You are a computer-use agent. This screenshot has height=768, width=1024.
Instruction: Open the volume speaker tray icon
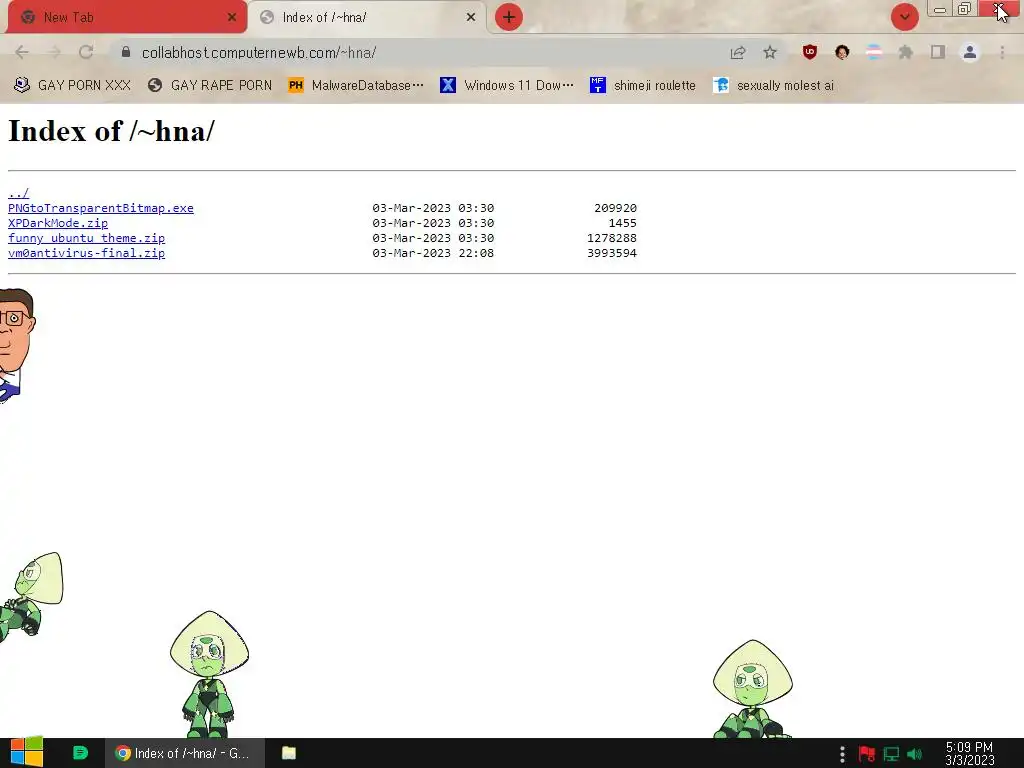tap(915, 754)
